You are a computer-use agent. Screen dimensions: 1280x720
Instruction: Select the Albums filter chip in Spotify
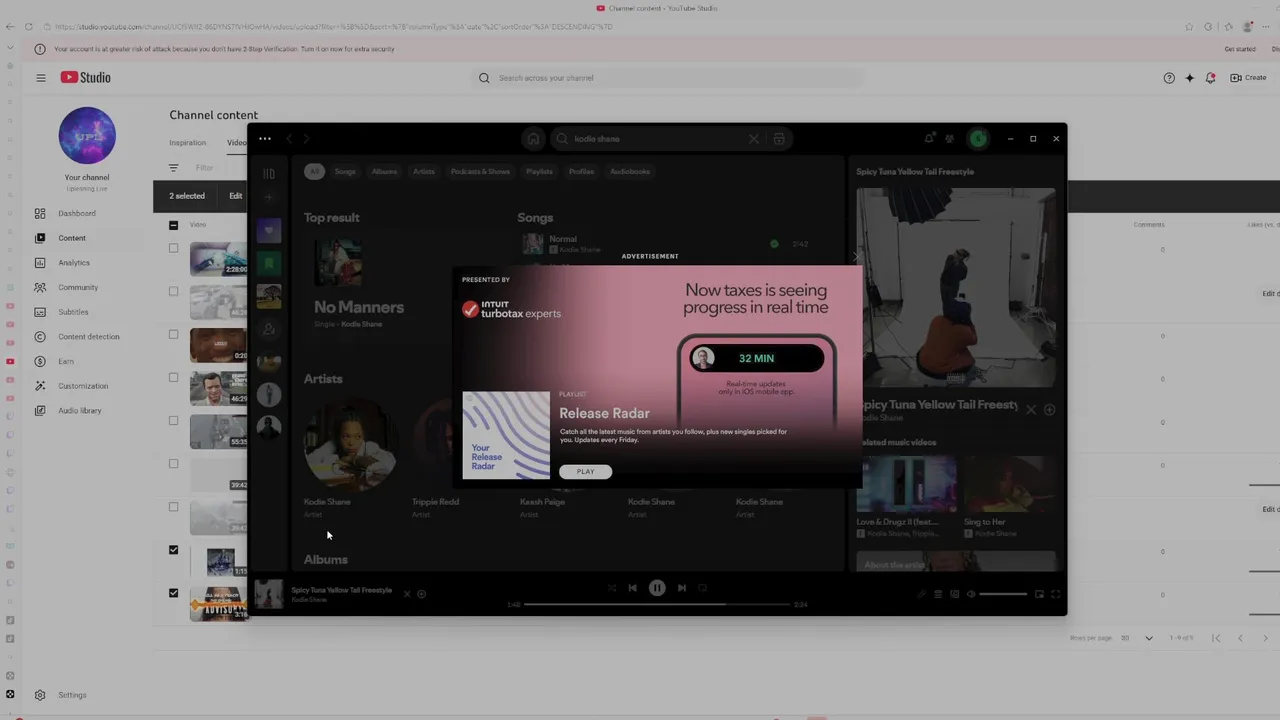(x=384, y=171)
